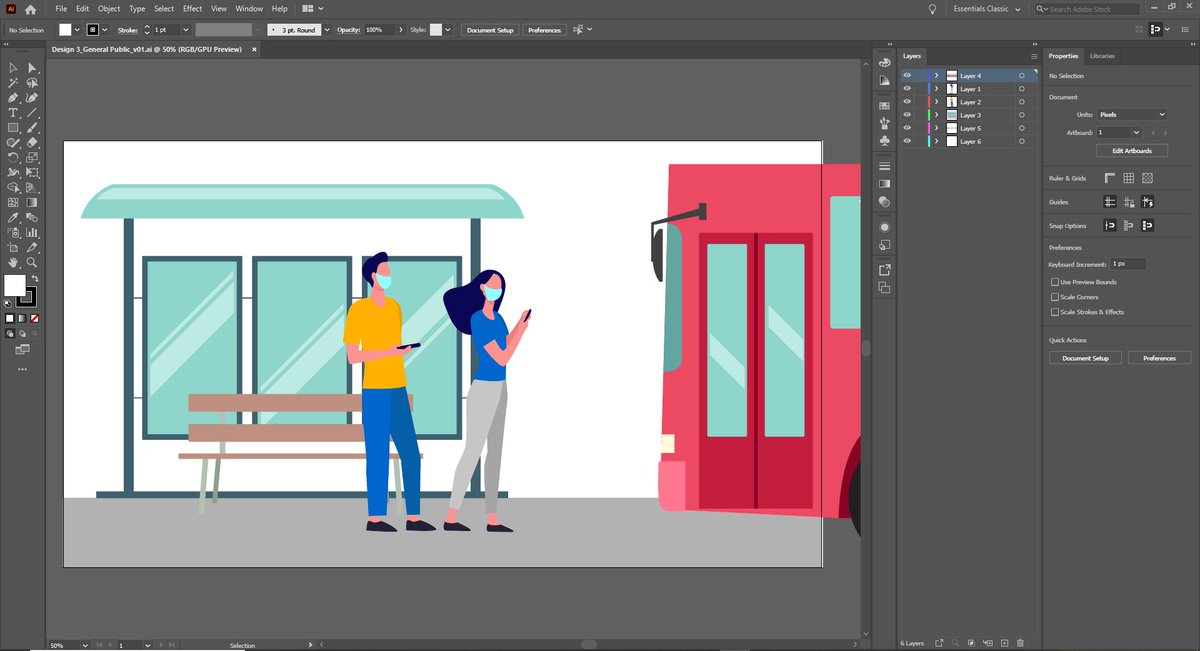Choose the Lasso tool

click(x=32, y=83)
